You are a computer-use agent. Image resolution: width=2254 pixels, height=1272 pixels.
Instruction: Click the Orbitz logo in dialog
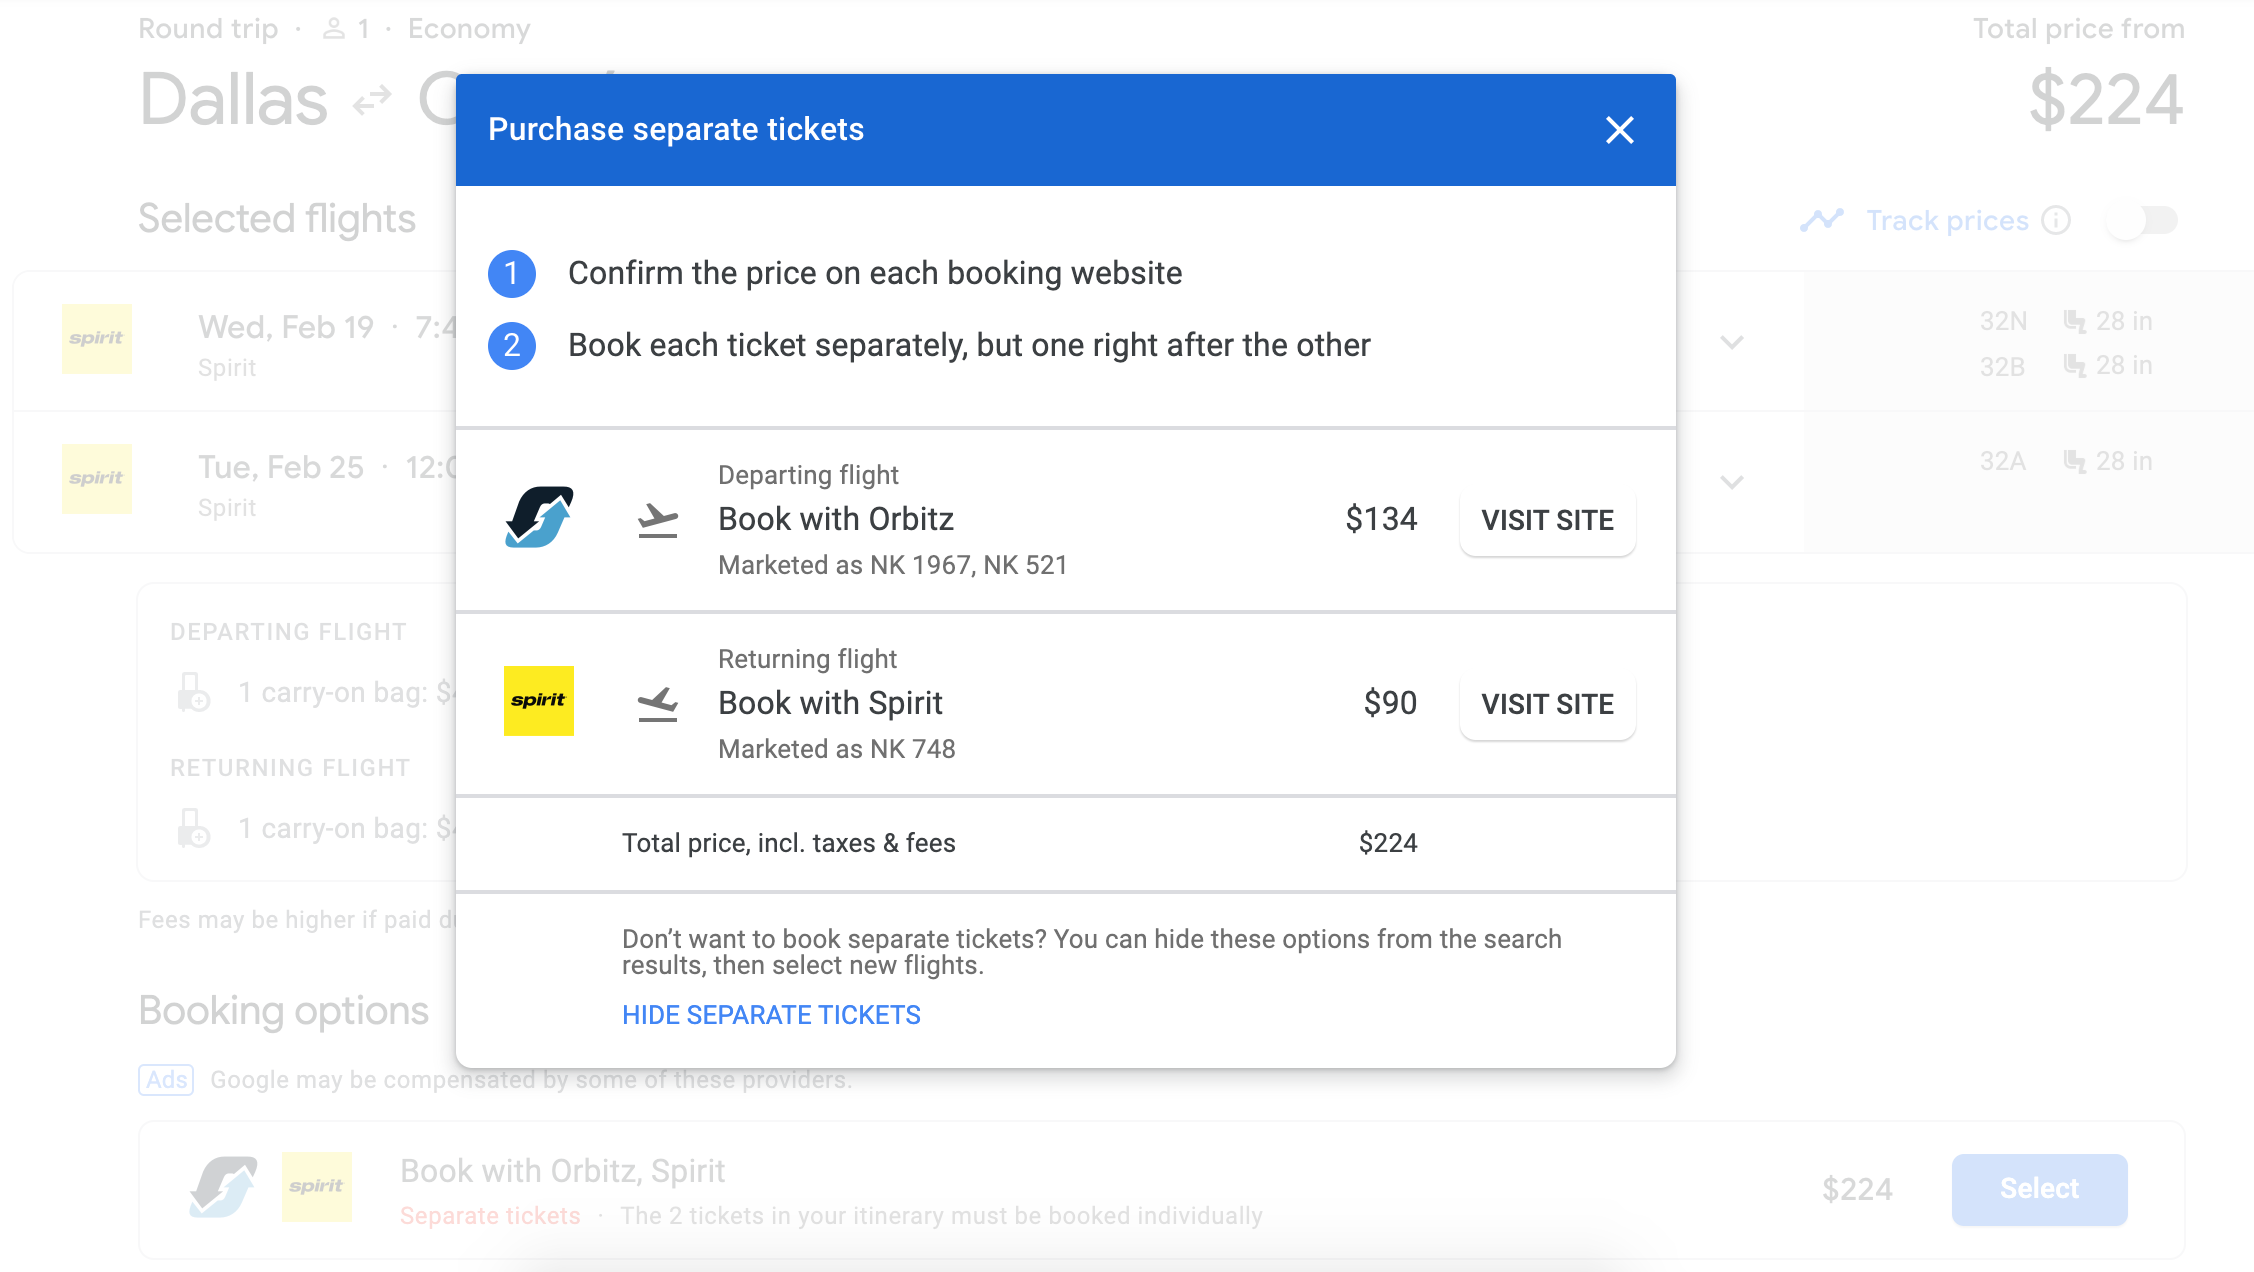(539, 517)
